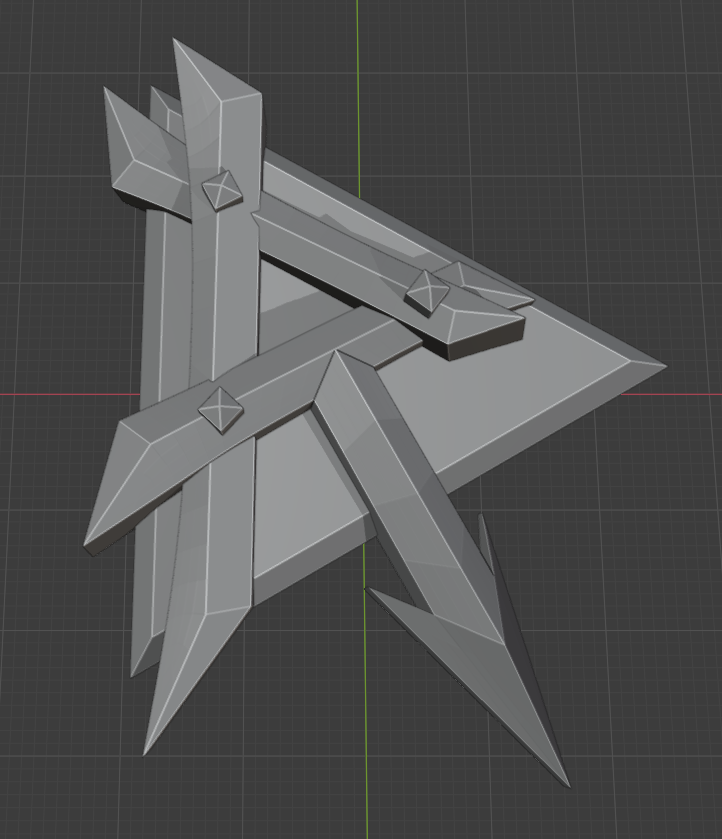Select the pyramid stud on the upper diagonal bar
The width and height of the screenshot is (722, 839).
coord(427,293)
